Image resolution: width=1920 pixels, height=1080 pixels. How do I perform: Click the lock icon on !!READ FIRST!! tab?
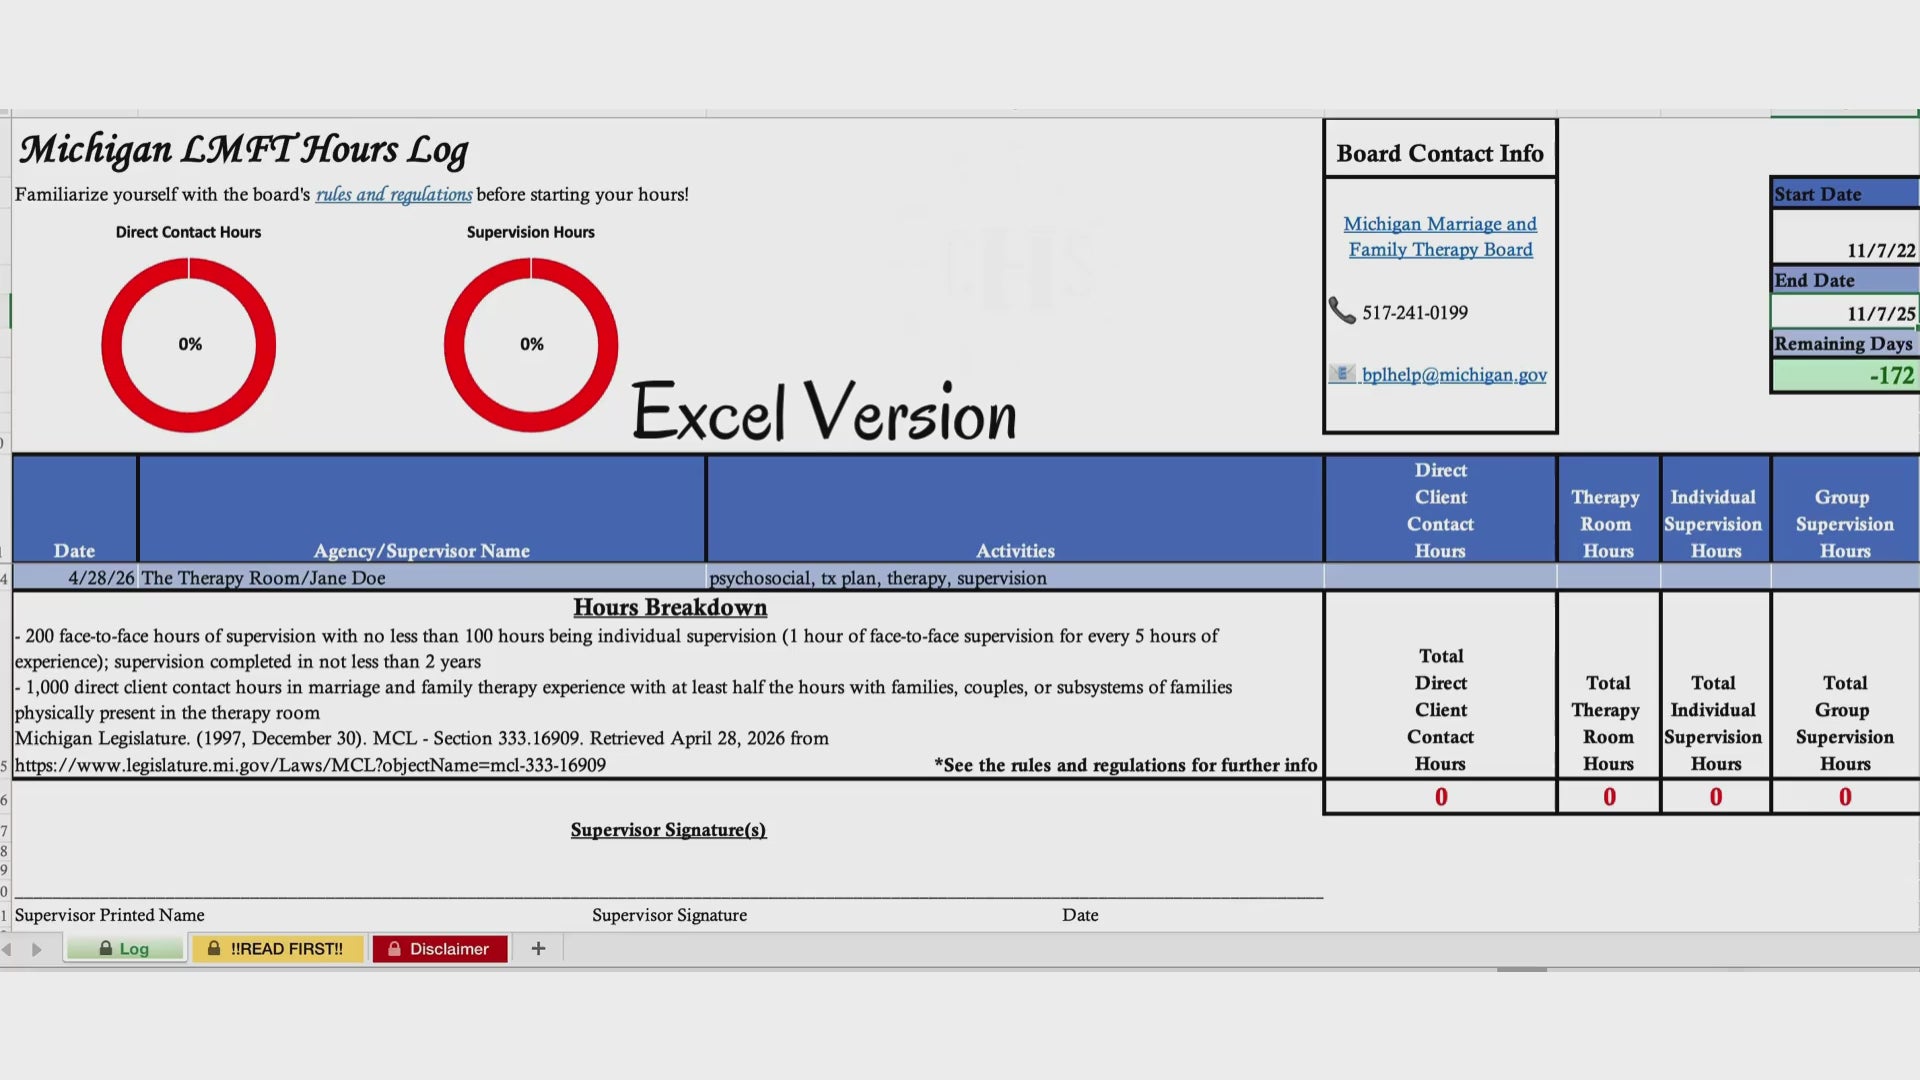(x=213, y=948)
